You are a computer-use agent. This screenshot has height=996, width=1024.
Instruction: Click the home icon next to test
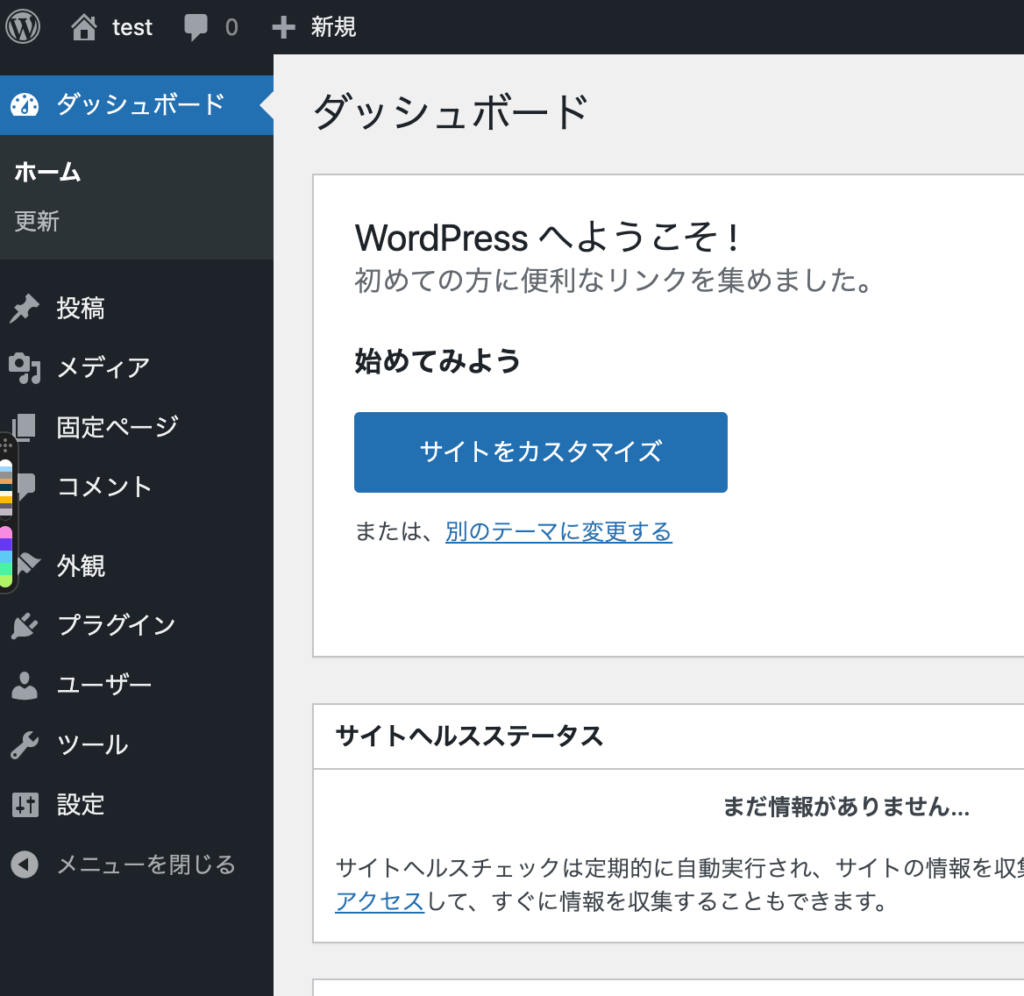(x=84, y=27)
